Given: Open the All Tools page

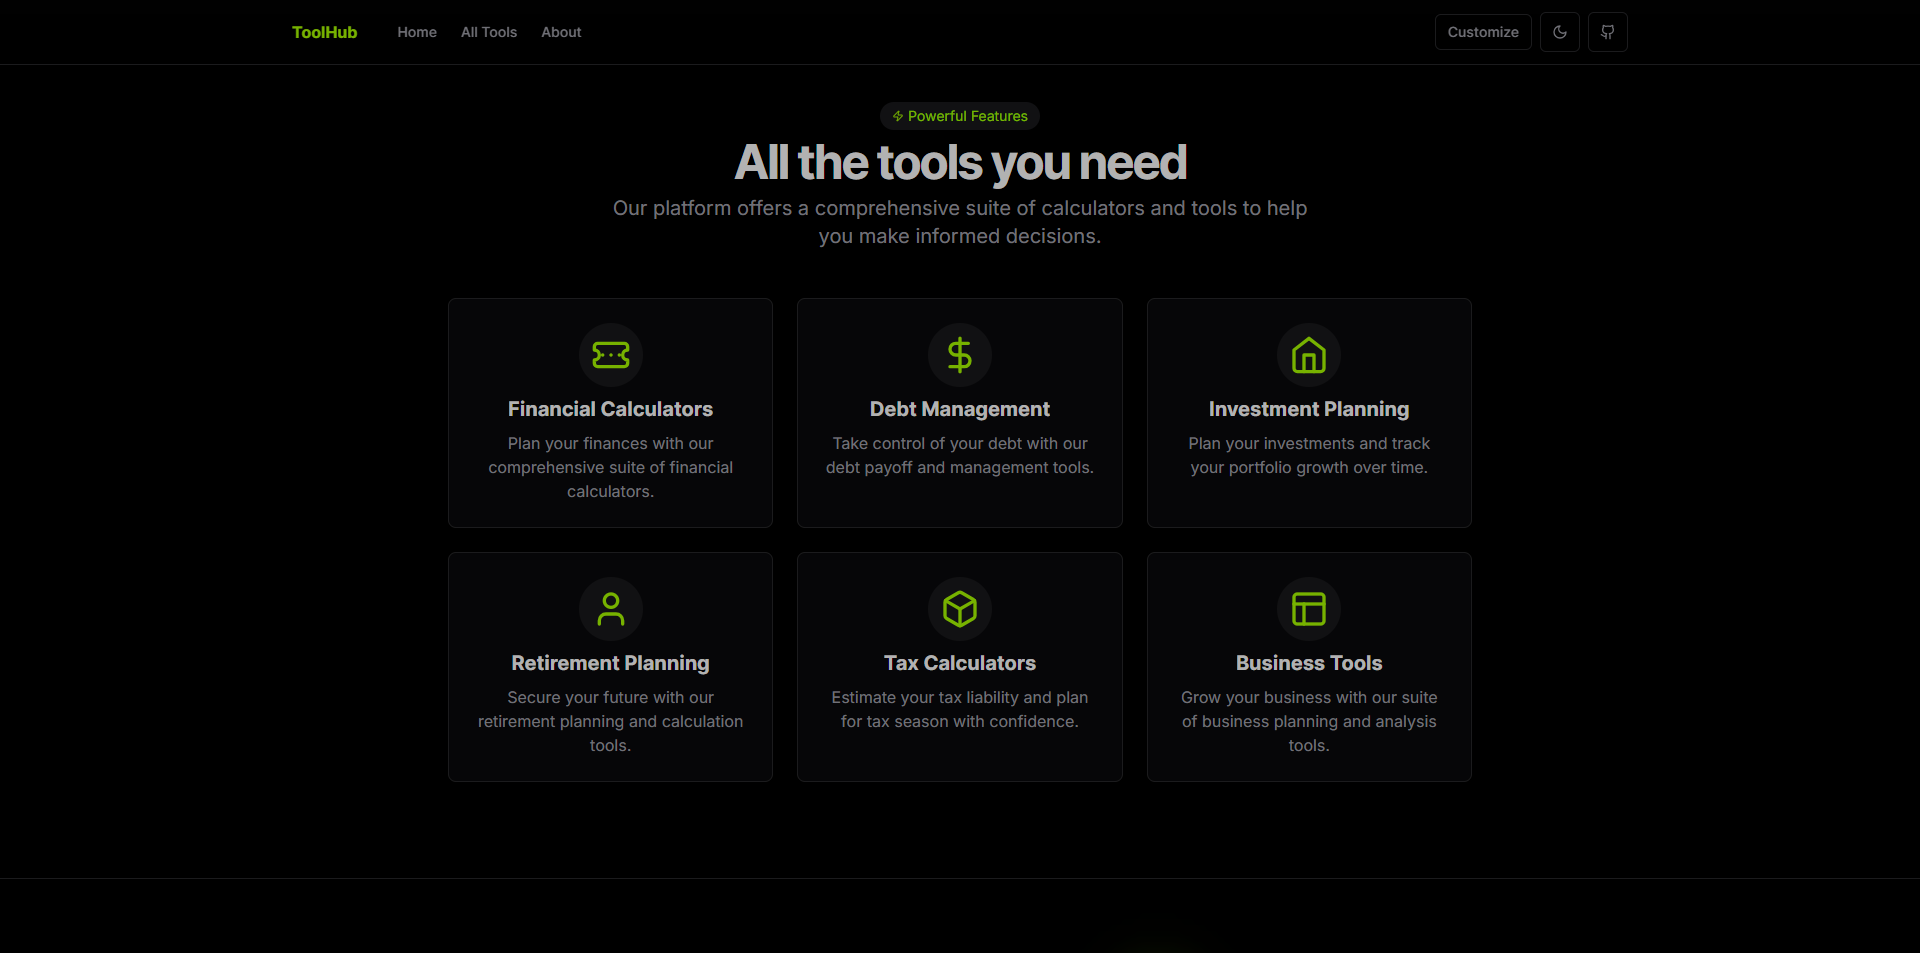Looking at the screenshot, I should pos(488,32).
